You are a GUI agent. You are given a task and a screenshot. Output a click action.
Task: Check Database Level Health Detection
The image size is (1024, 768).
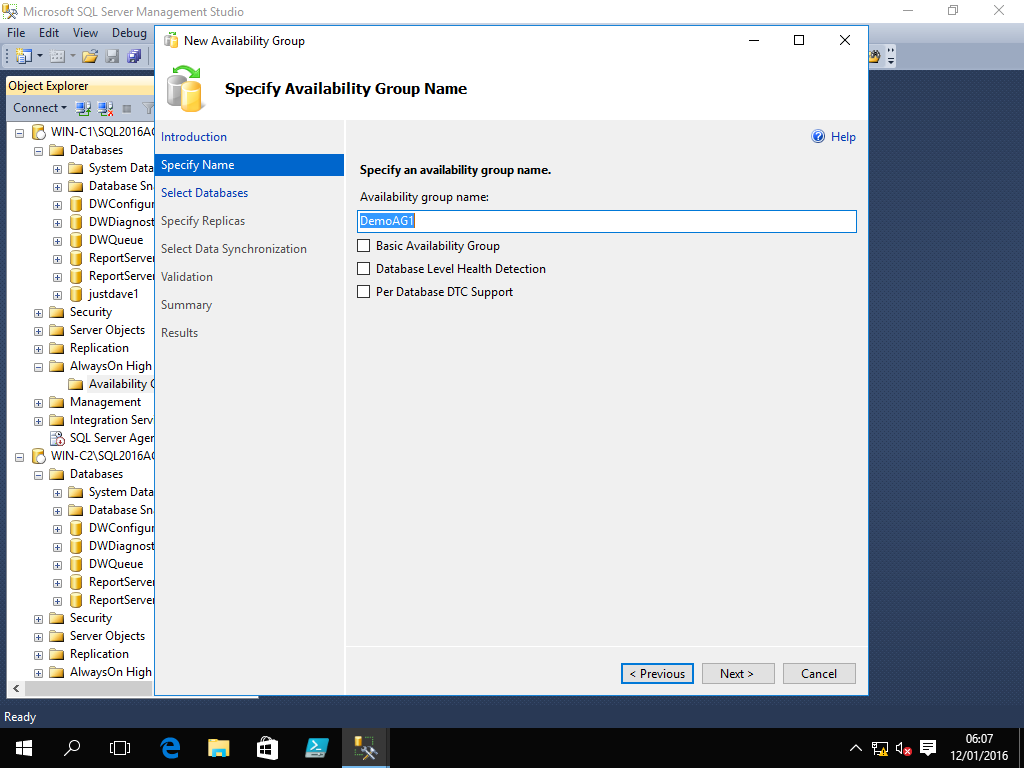tap(364, 269)
